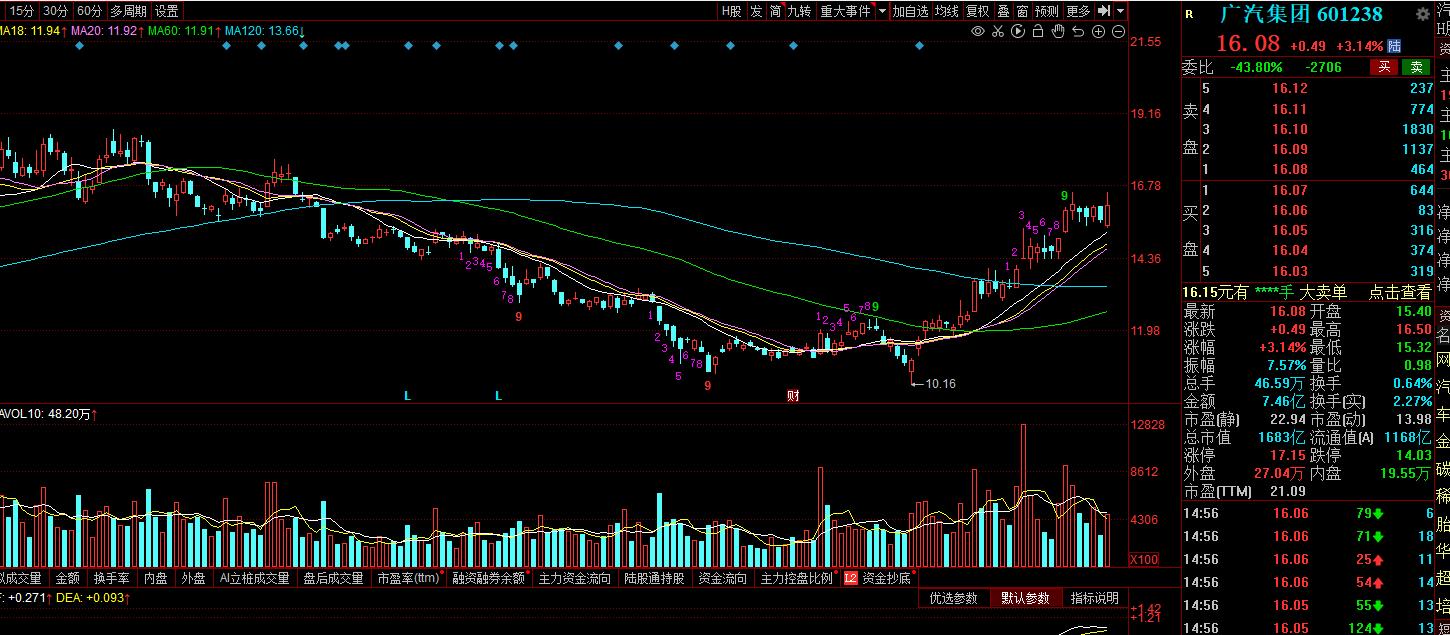The height and width of the screenshot is (635, 1450).
Task: Select the 主力资金流向 indicator tab
Action: (x=574, y=578)
